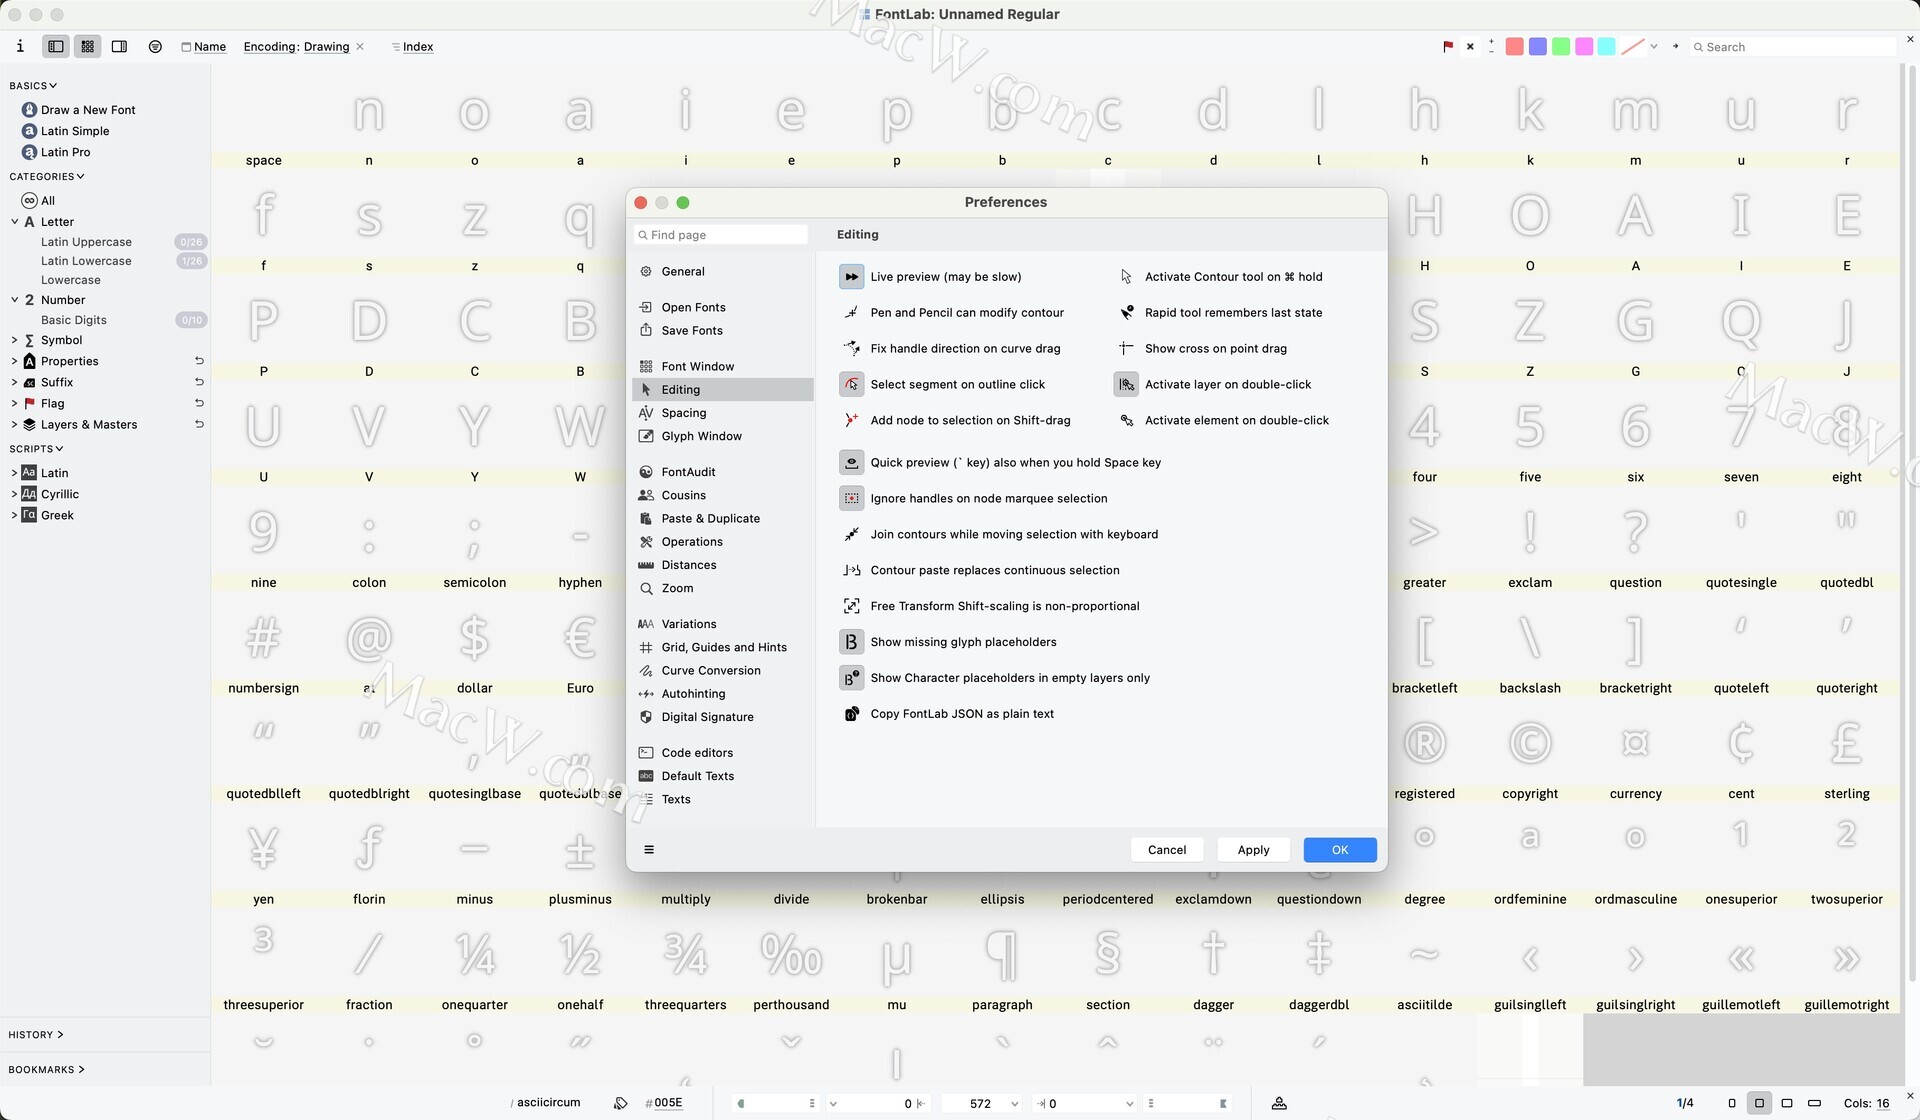Select the large cell size icon
1920x1120 pixels.
click(1787, 1104)
